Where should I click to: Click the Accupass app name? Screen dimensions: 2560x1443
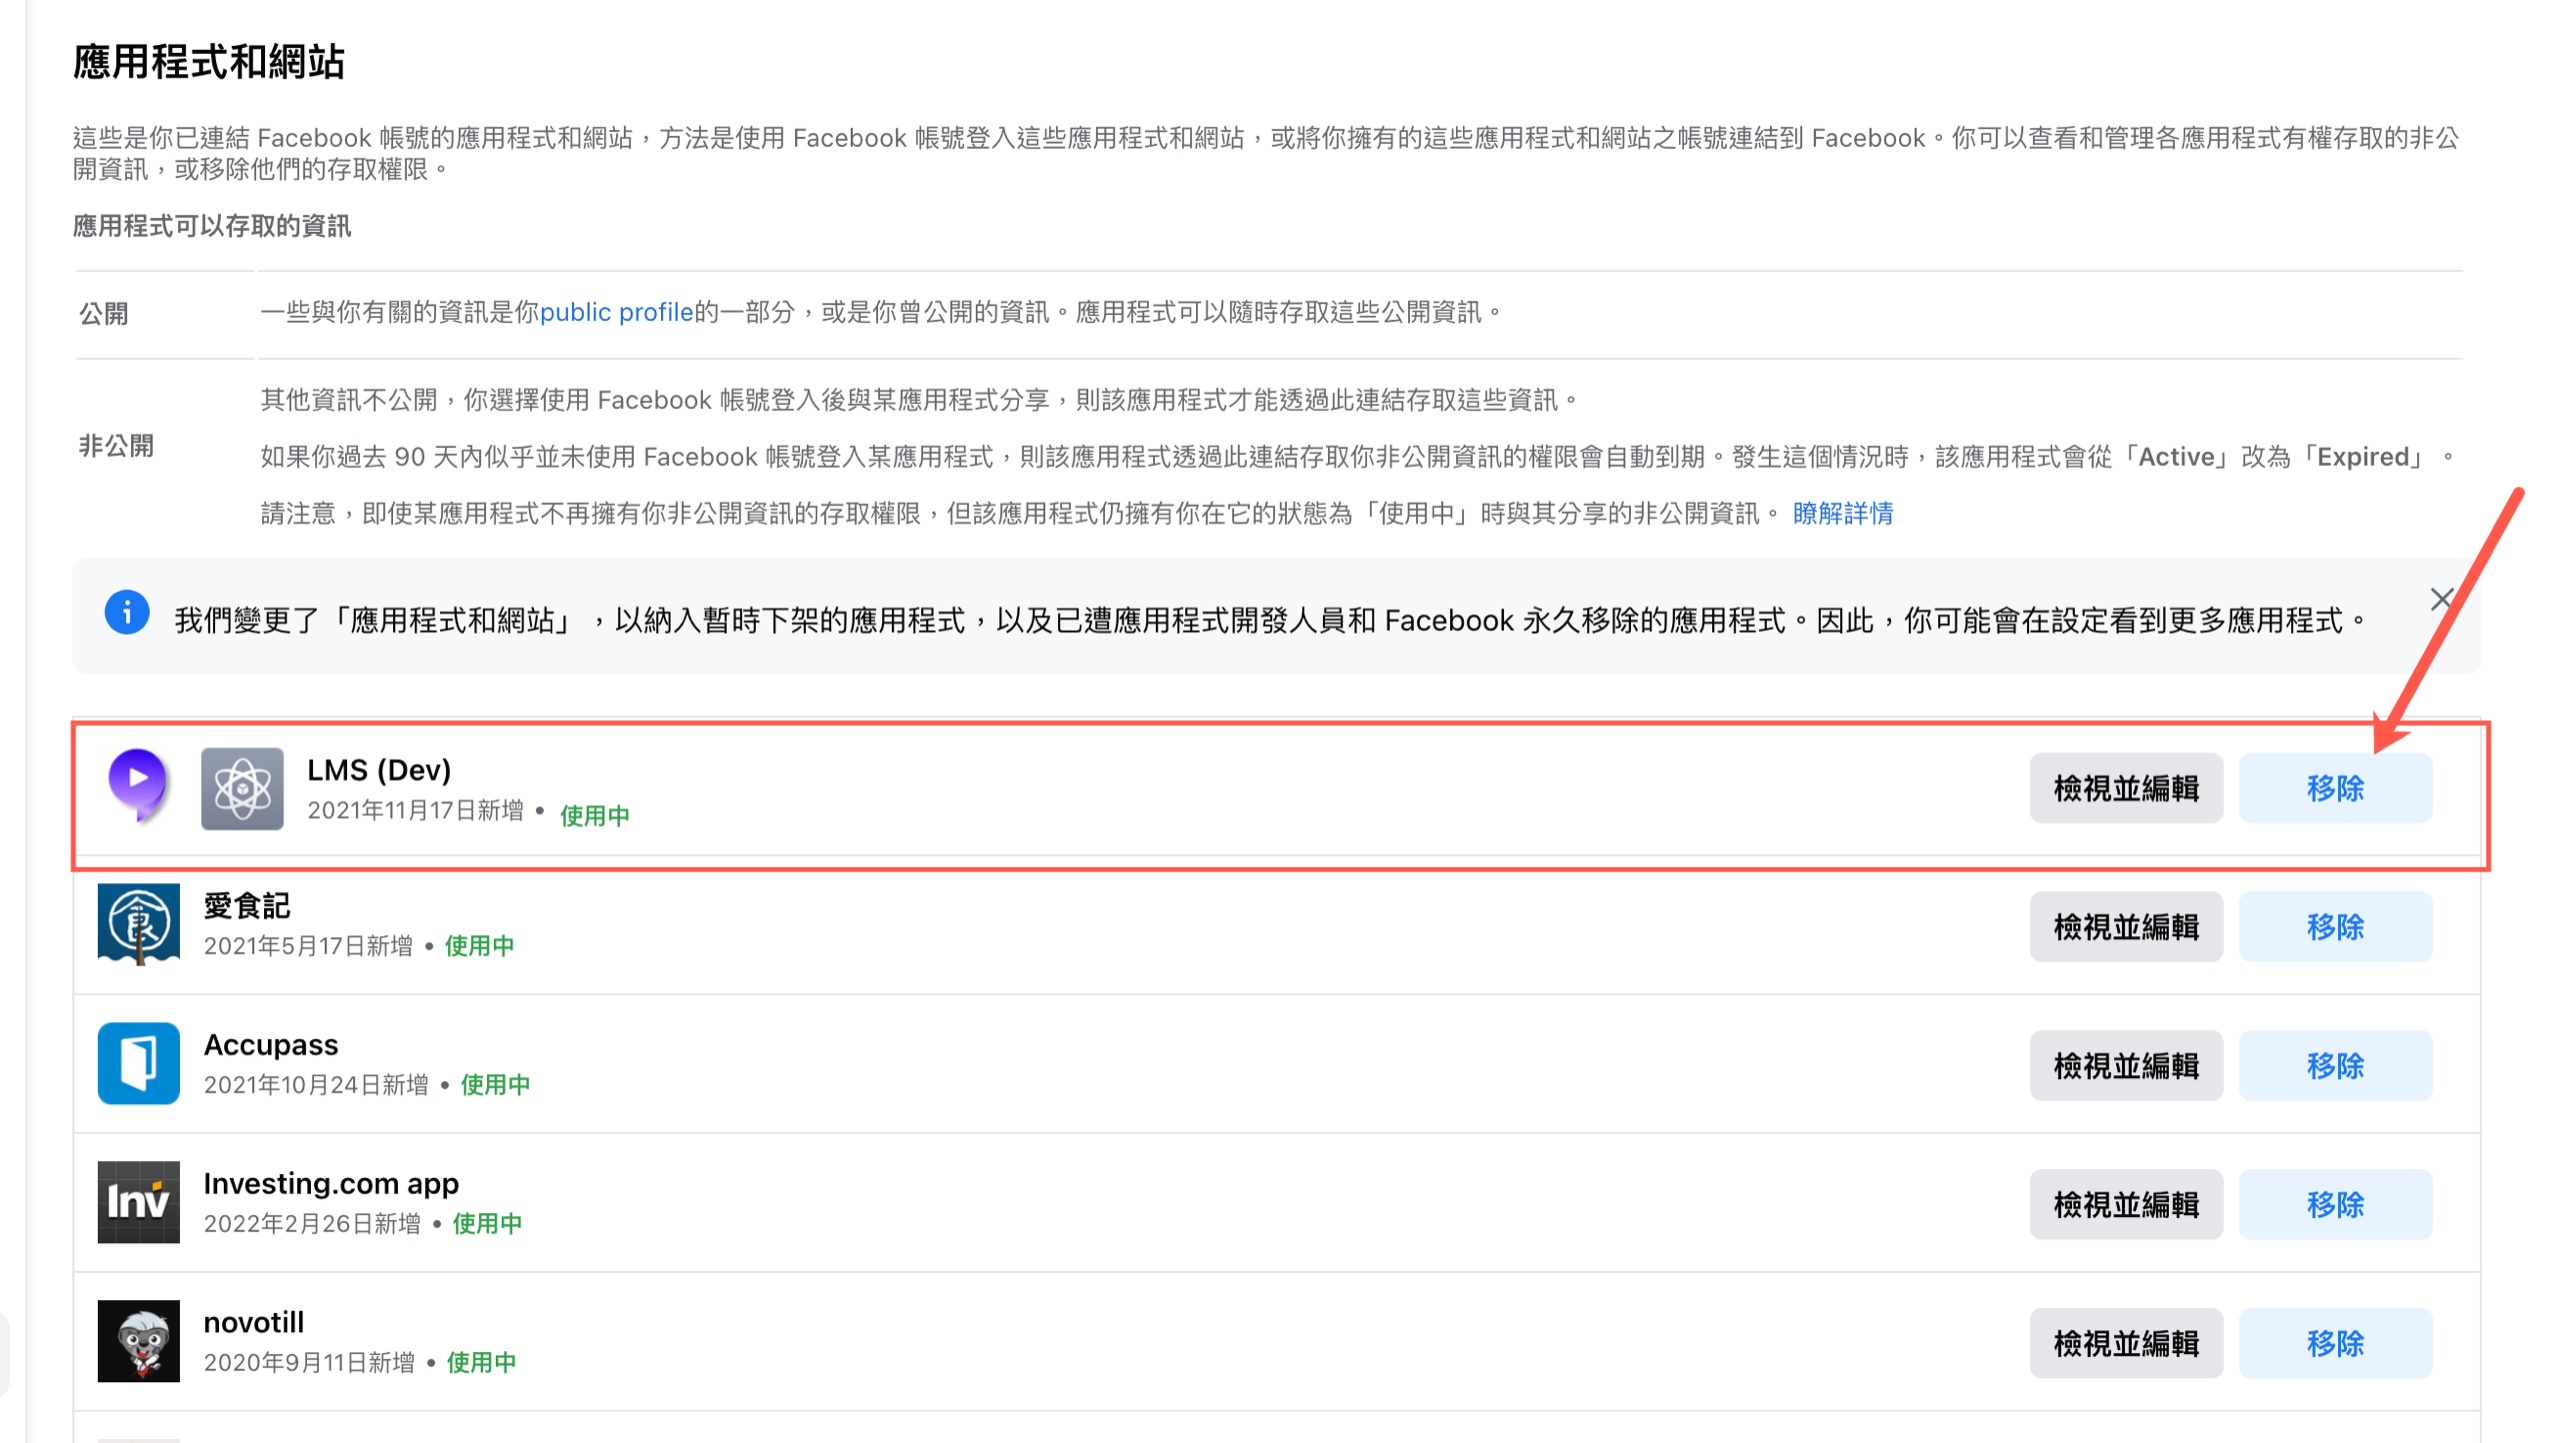pyautogui.click(x=271, y=1045)
